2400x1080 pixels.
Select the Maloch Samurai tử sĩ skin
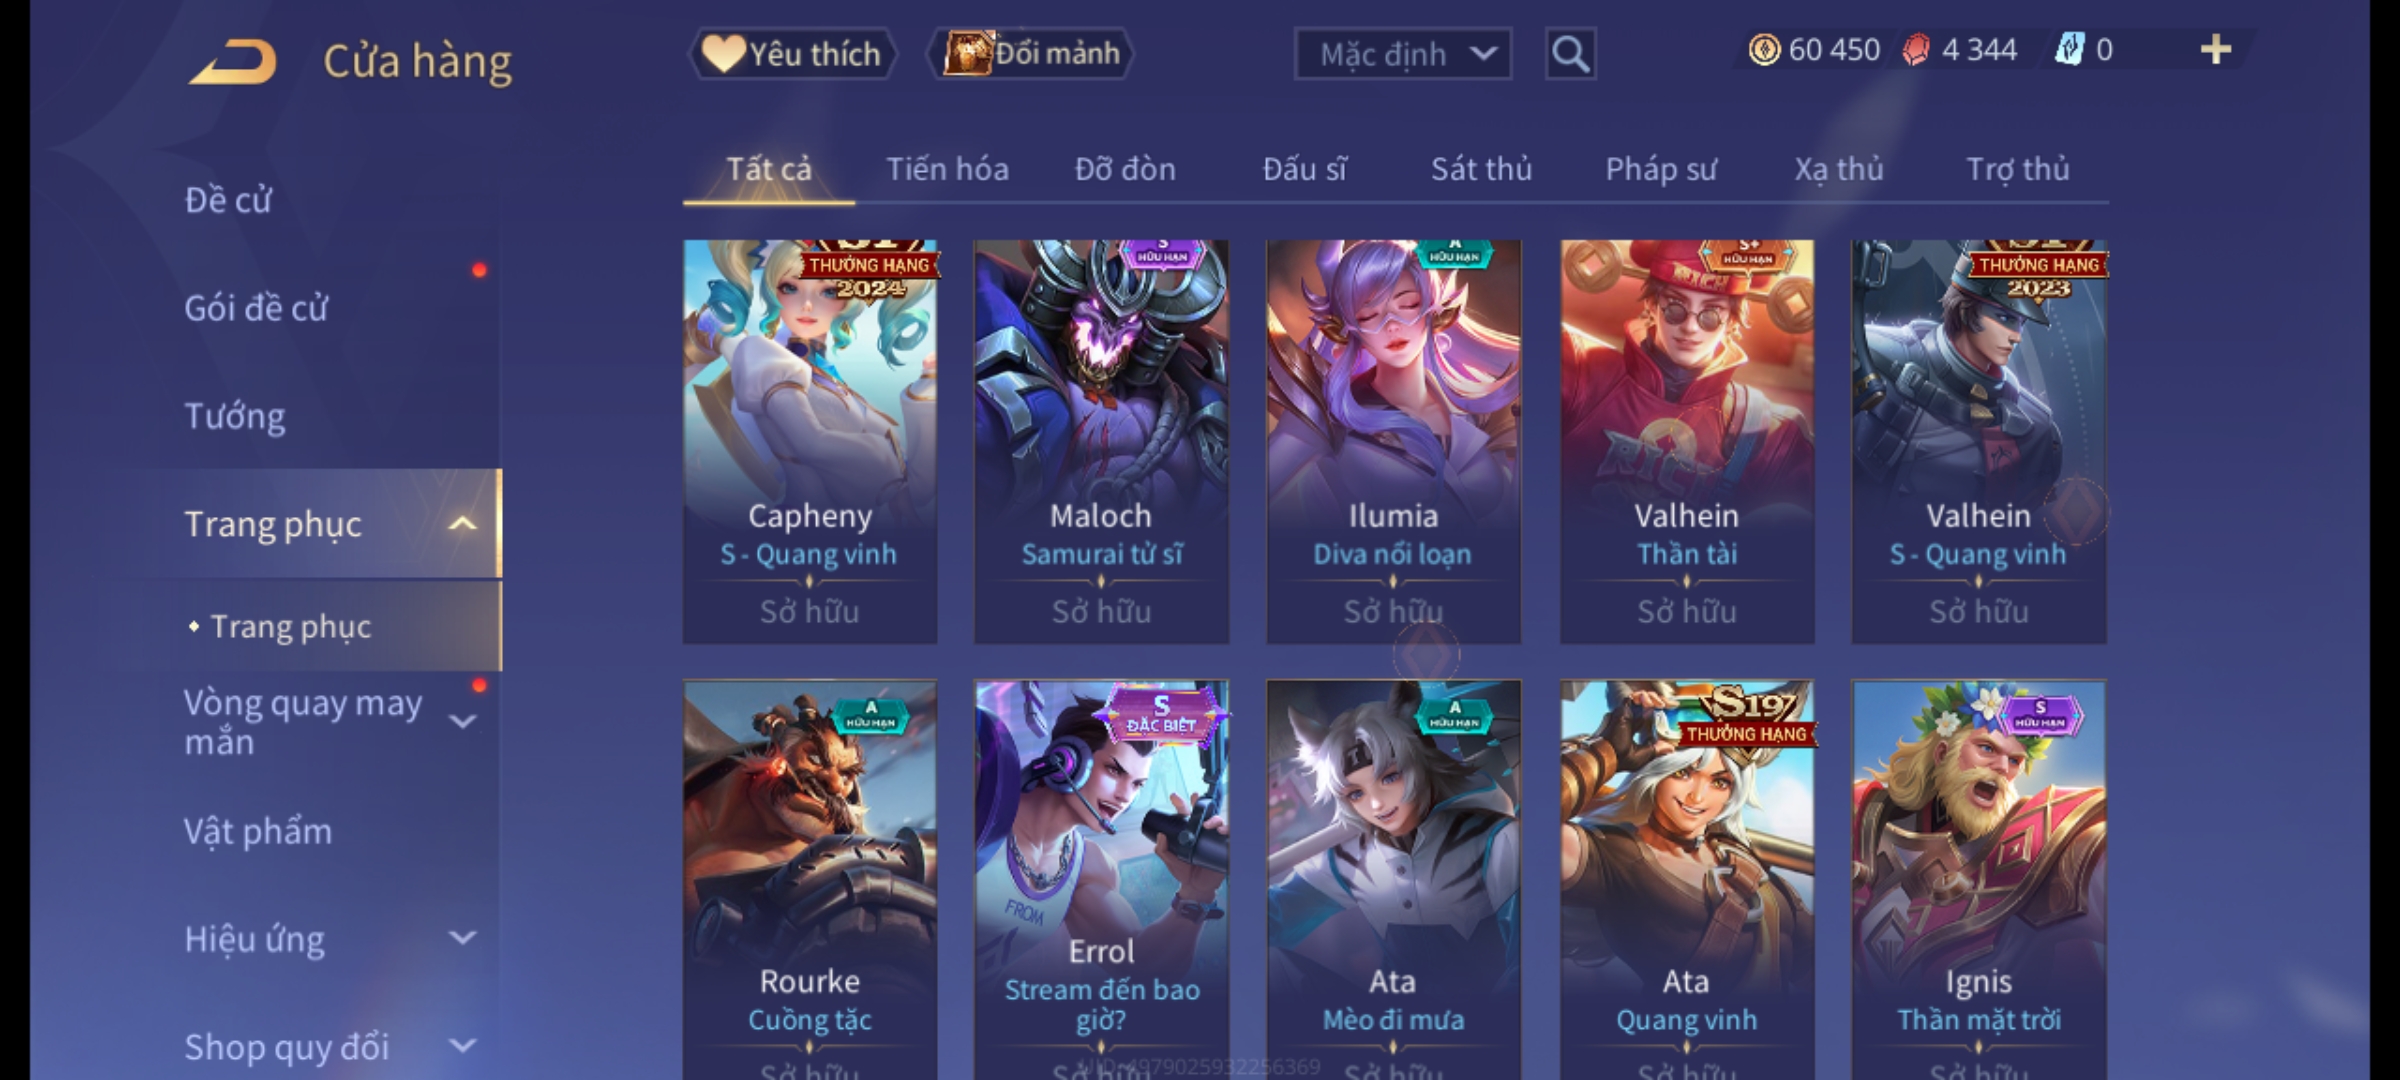click(1101, 441)
